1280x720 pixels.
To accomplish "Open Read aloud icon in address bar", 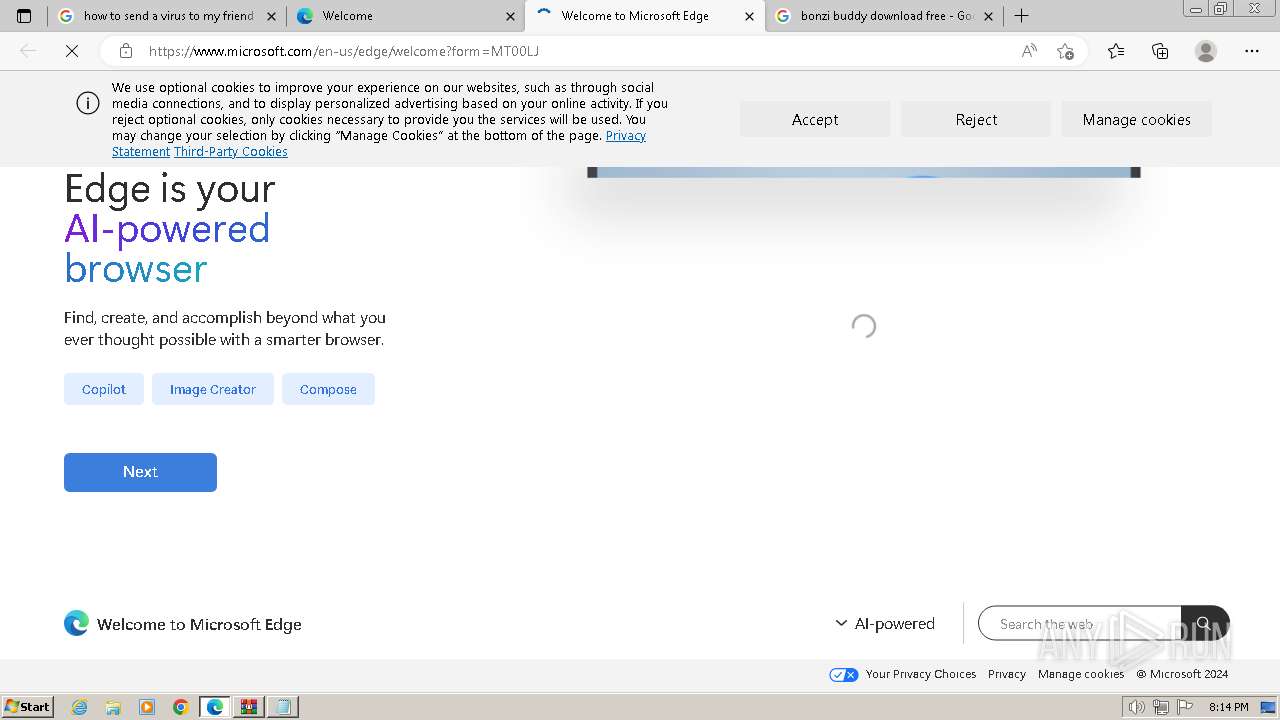I will (x=1028, y=51).
